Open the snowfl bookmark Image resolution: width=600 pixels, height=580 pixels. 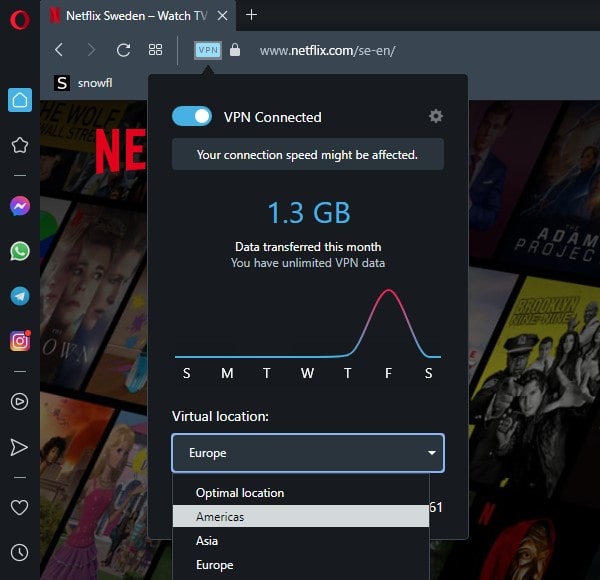click(83, 83)
